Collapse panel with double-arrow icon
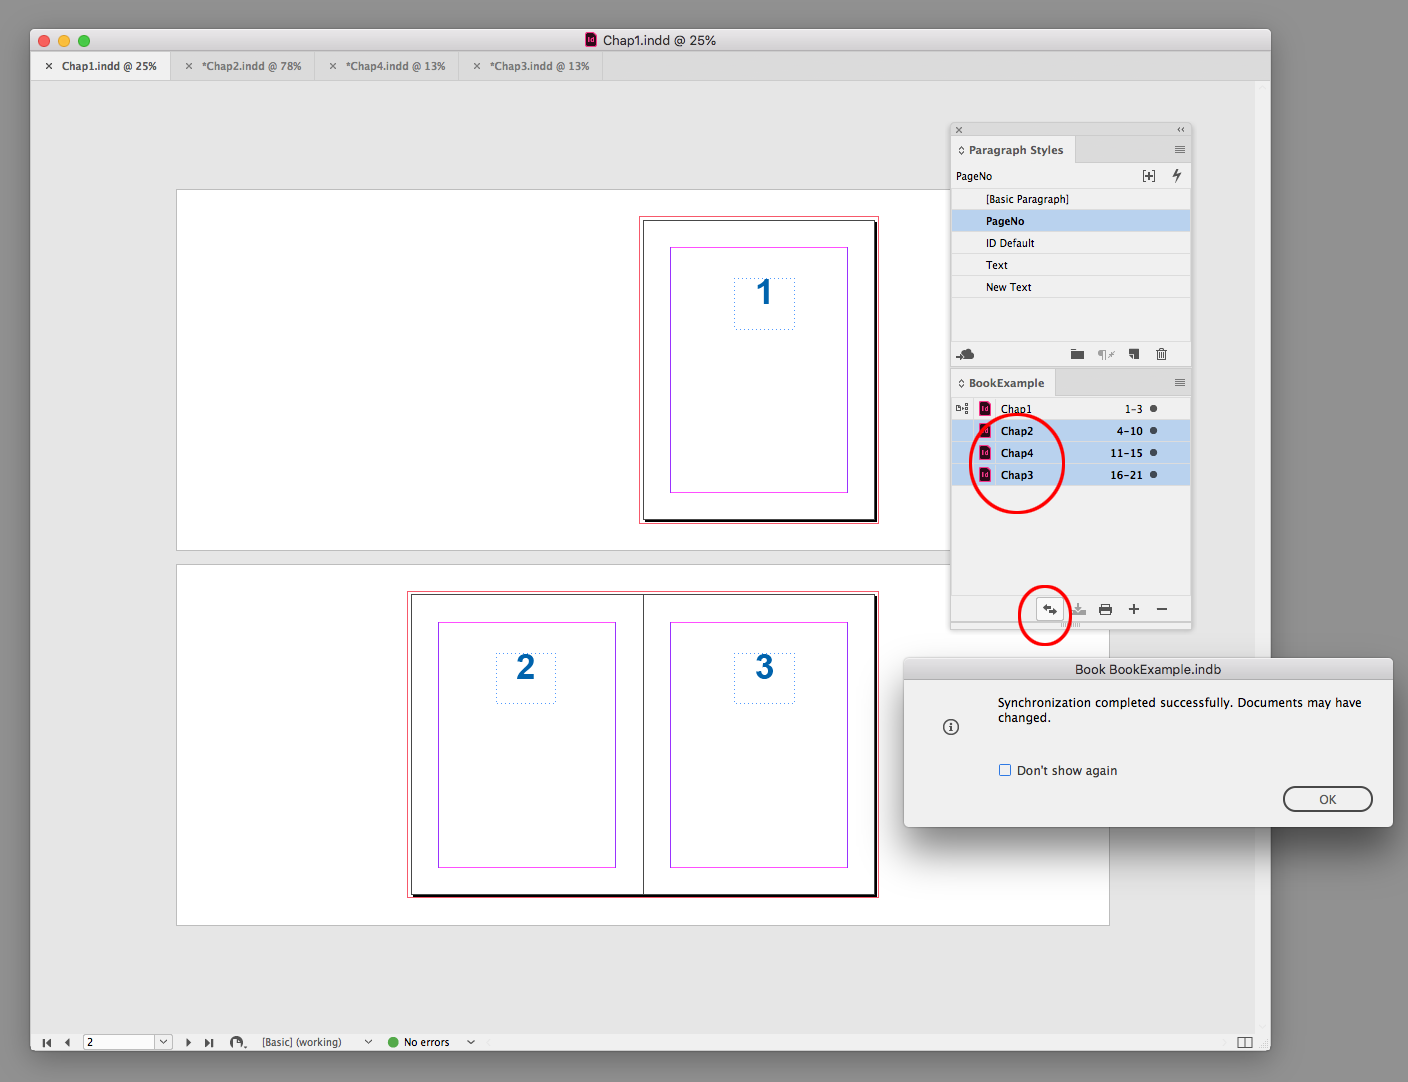This screenshot has width=1408, height=1082. 1181,129
